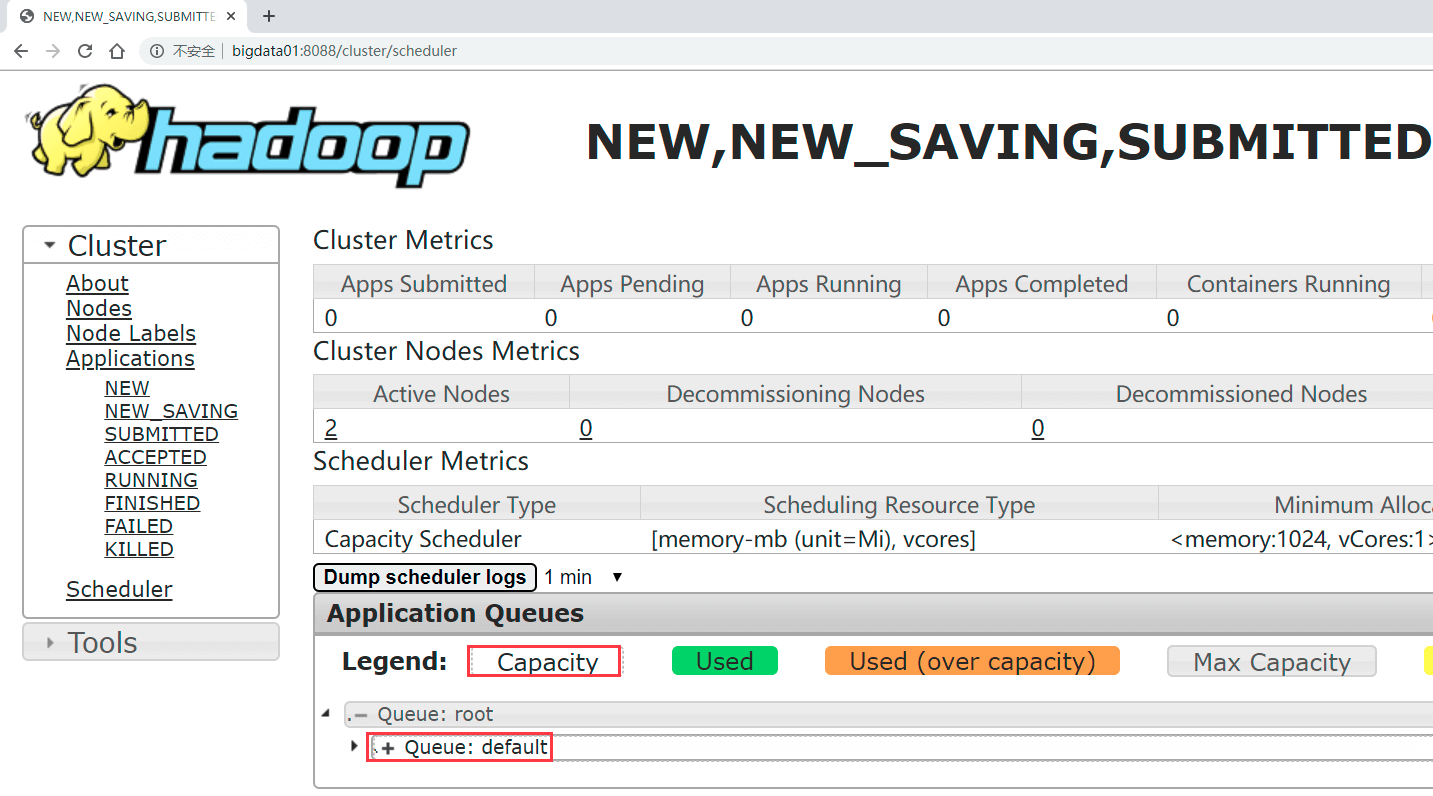The image size is (1433, 796).
Task: Click the Cluster Metrics heading
Action: [403, 240]
